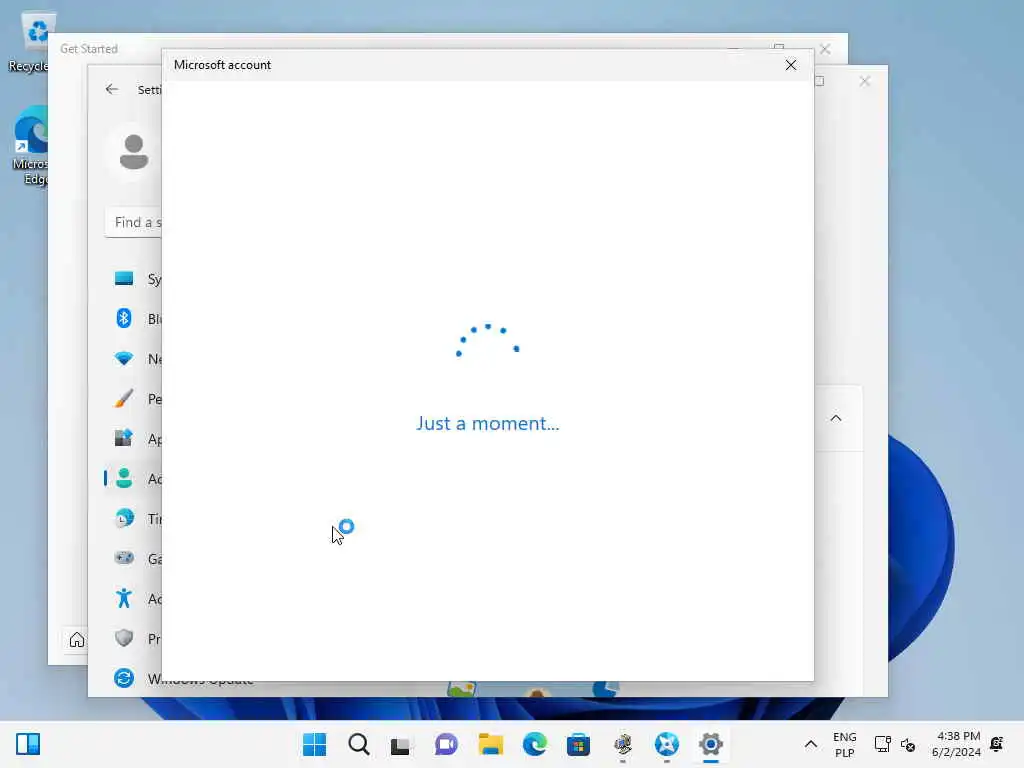Click the "Just a moment..." text
This screenshot has width=1024, height=768.
[488, 423]
